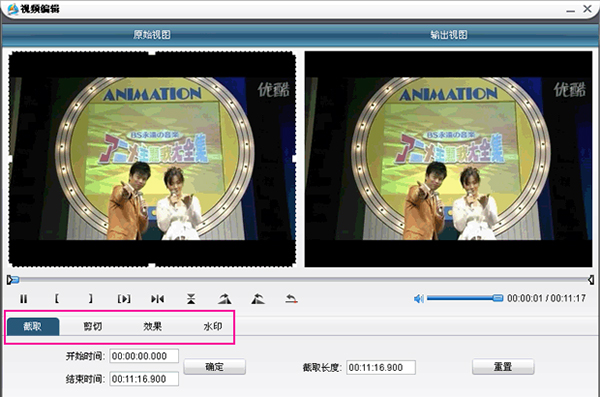Open the 水印 tab
Screen dimensions: 600x397
213,326
